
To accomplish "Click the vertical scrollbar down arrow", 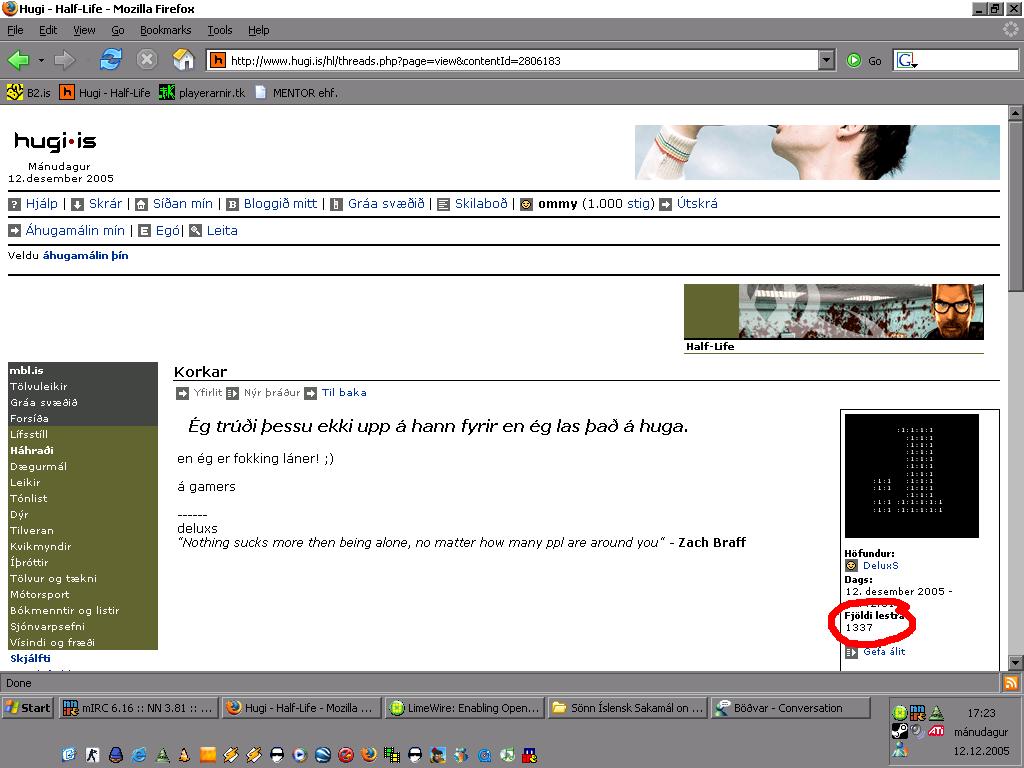I will click(1016, 663).
